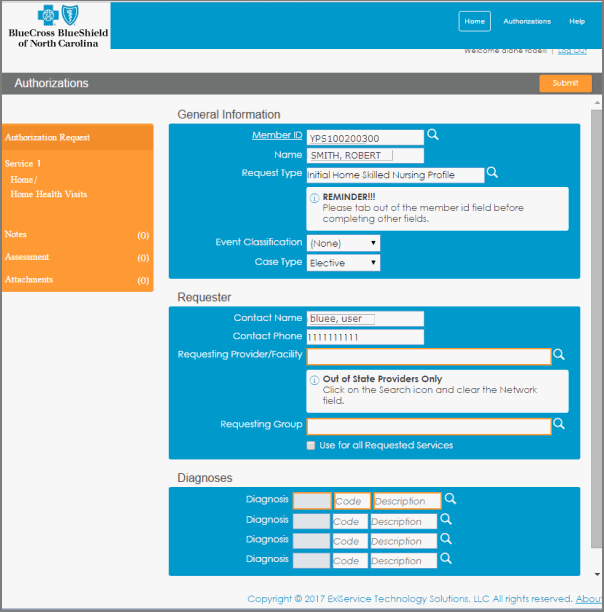
Task: Open the Event Classification dropdown
Action: [343, 243]
